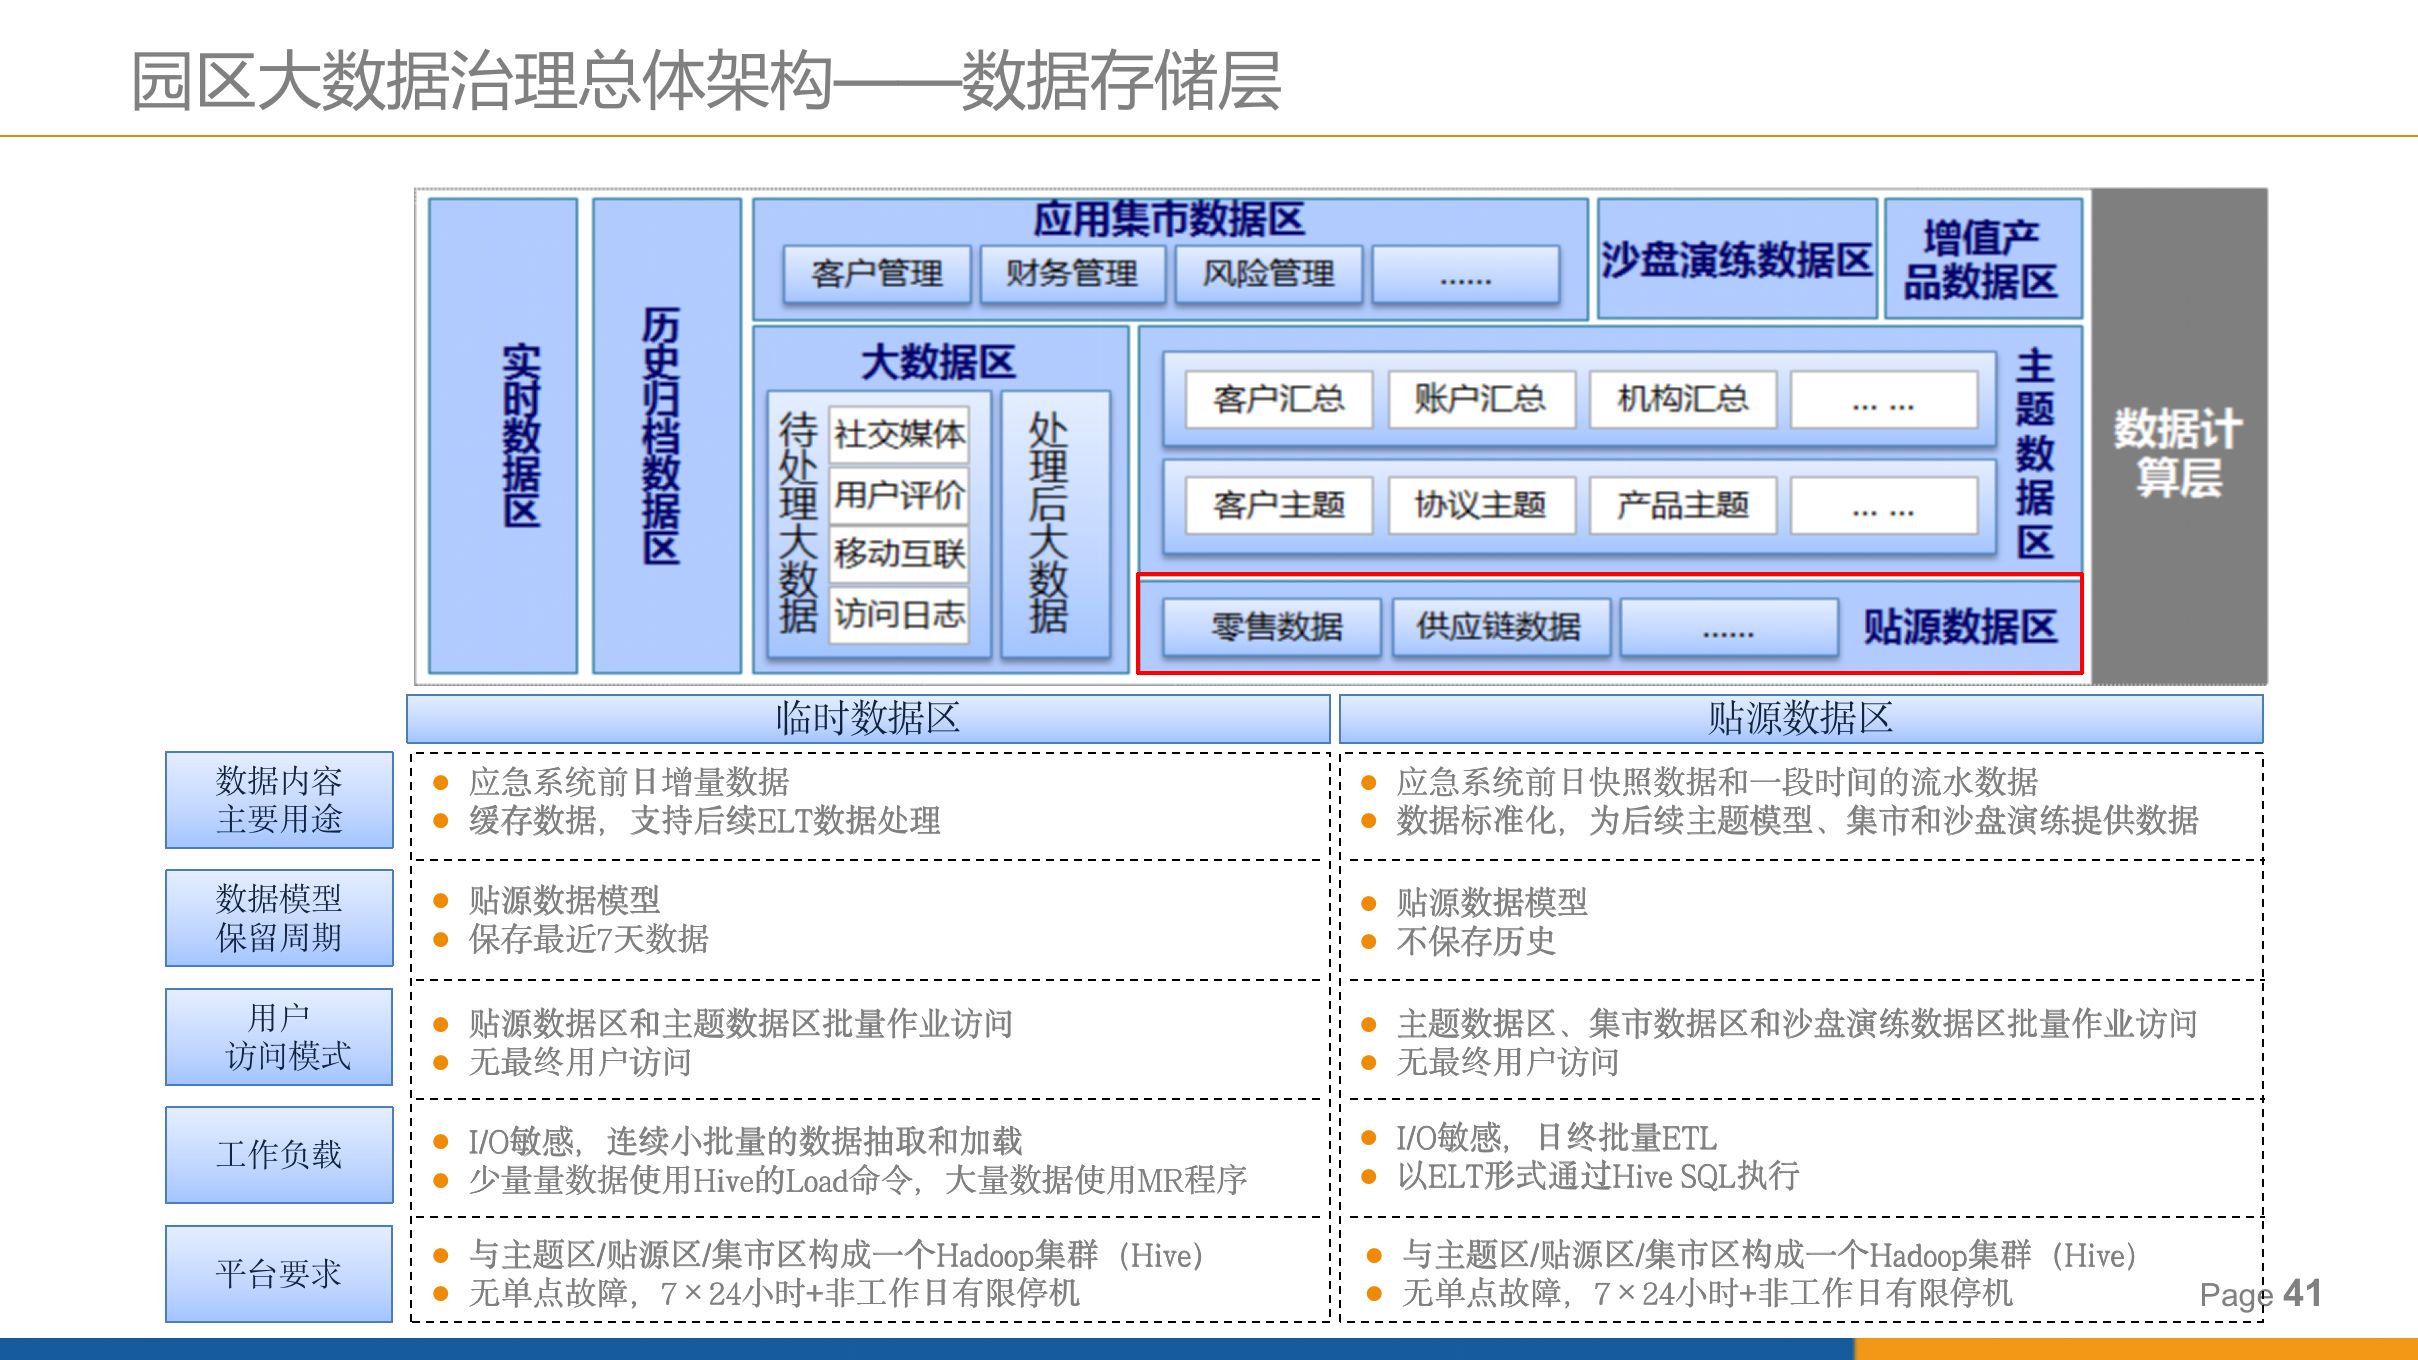This screenshot has width=2418, height=1360.
Task: Click the ellipsis box after 机构汇总
Action: [1884, 400]
